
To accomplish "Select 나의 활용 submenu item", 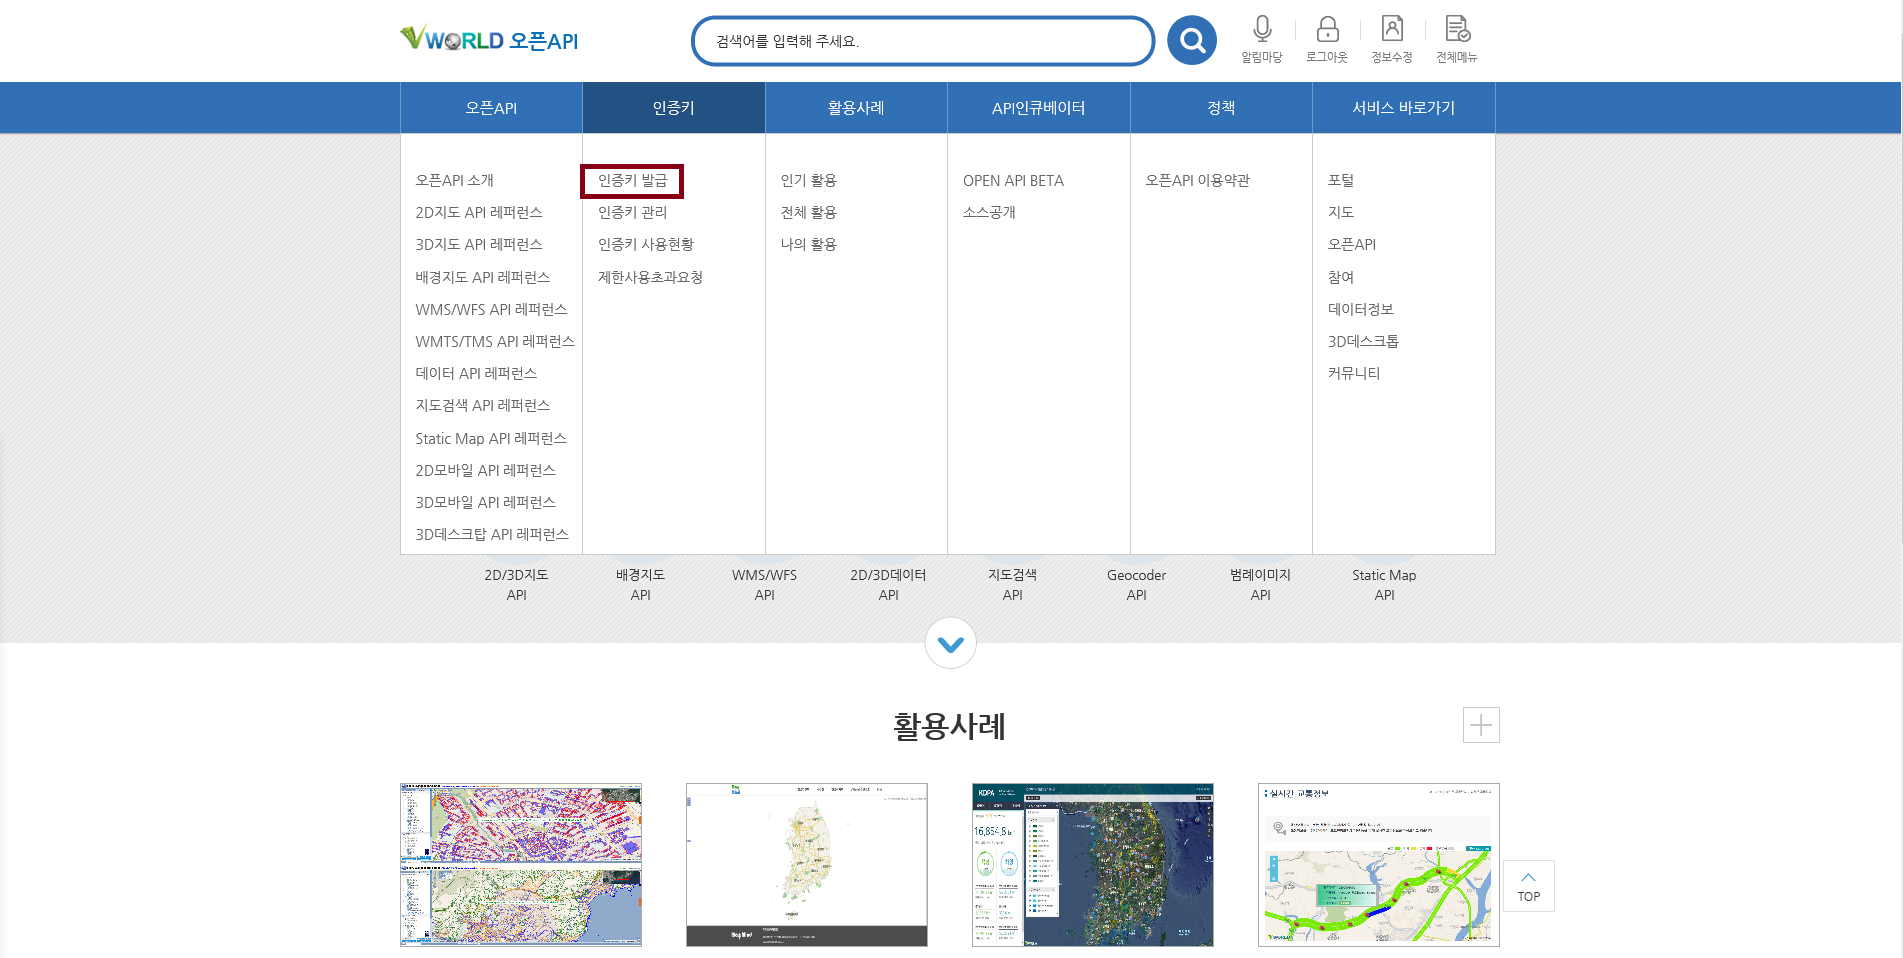I will pyautogui.click(x=809, y=245).
